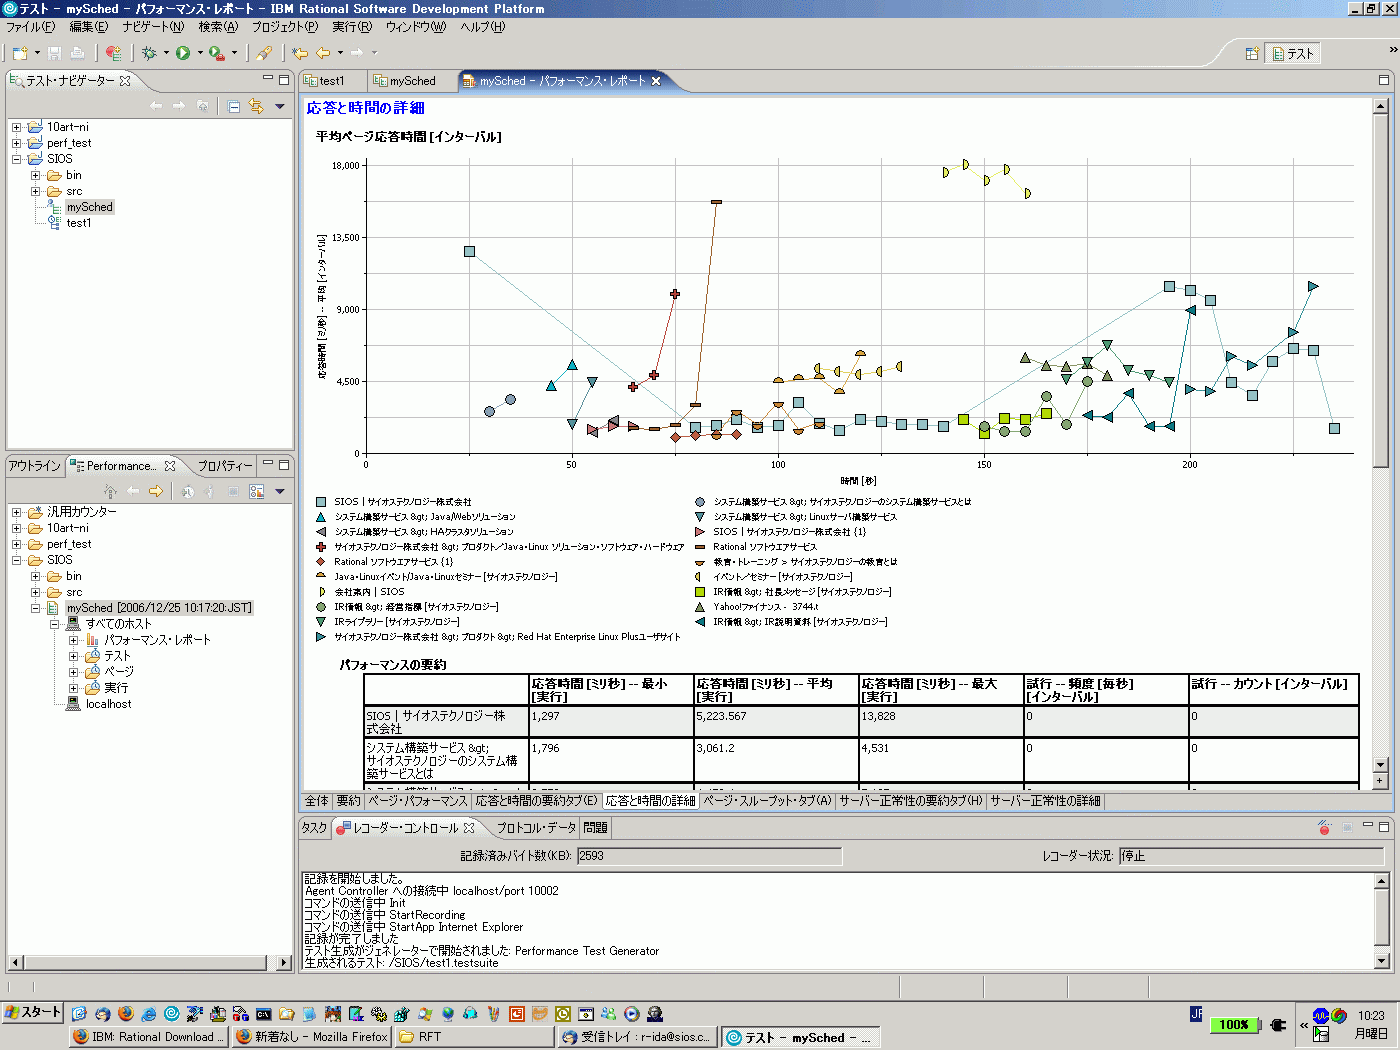This screenshot has height=1050, width=1400.
Task: Open the Performance view menu triangle
Action: click(x=280, y=491)
